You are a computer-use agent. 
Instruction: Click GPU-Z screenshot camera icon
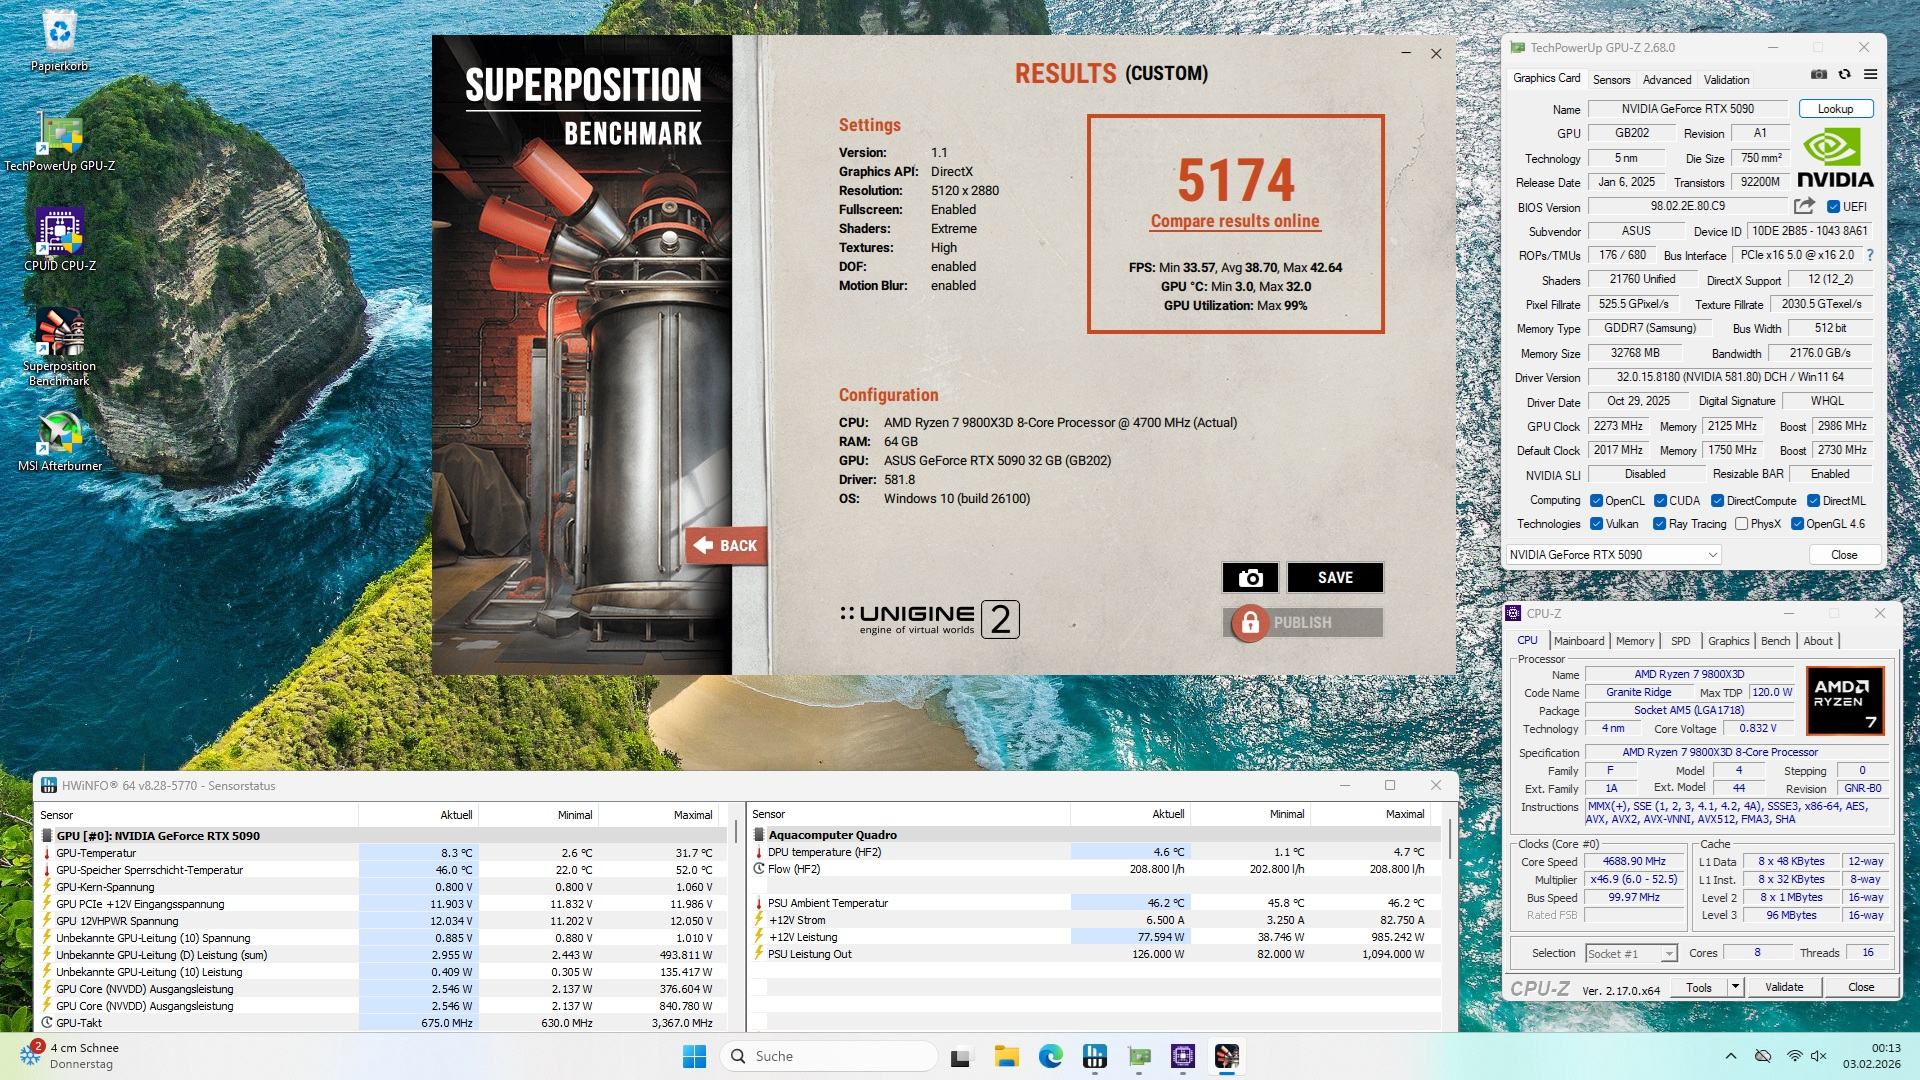[1819, 75]
